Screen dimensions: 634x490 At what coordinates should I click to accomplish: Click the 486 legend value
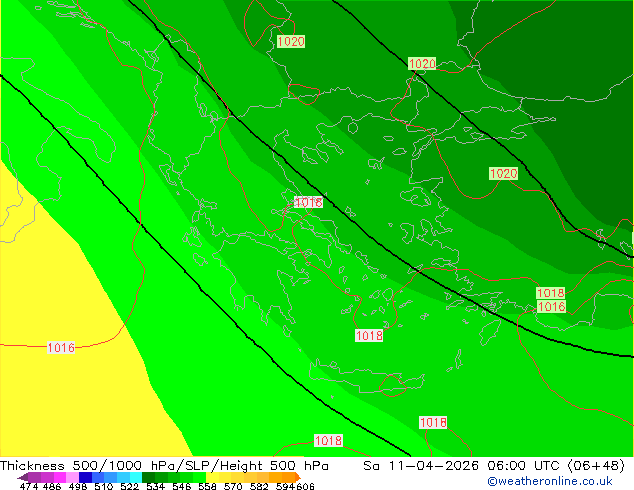coord(52,486)
